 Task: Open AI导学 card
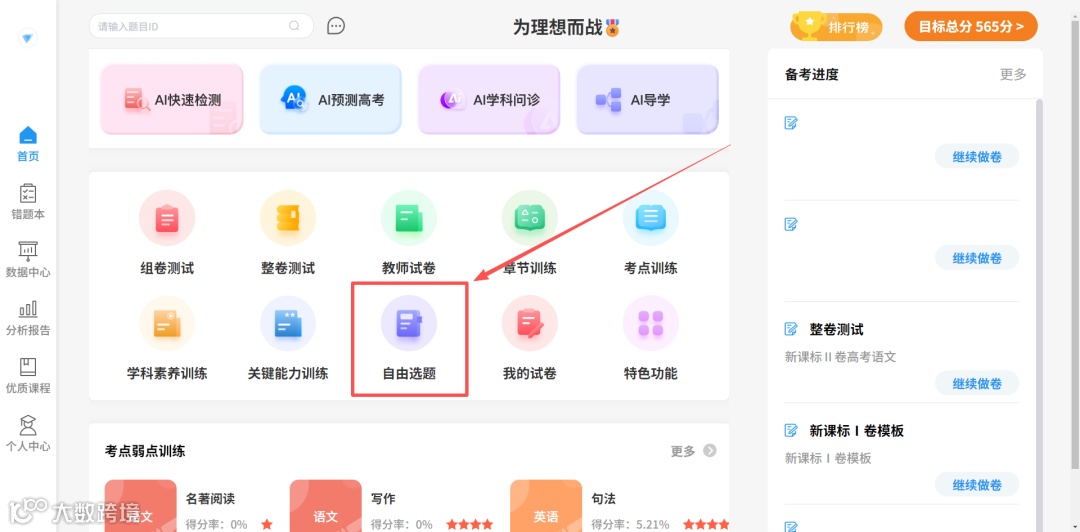click(647, 99)
